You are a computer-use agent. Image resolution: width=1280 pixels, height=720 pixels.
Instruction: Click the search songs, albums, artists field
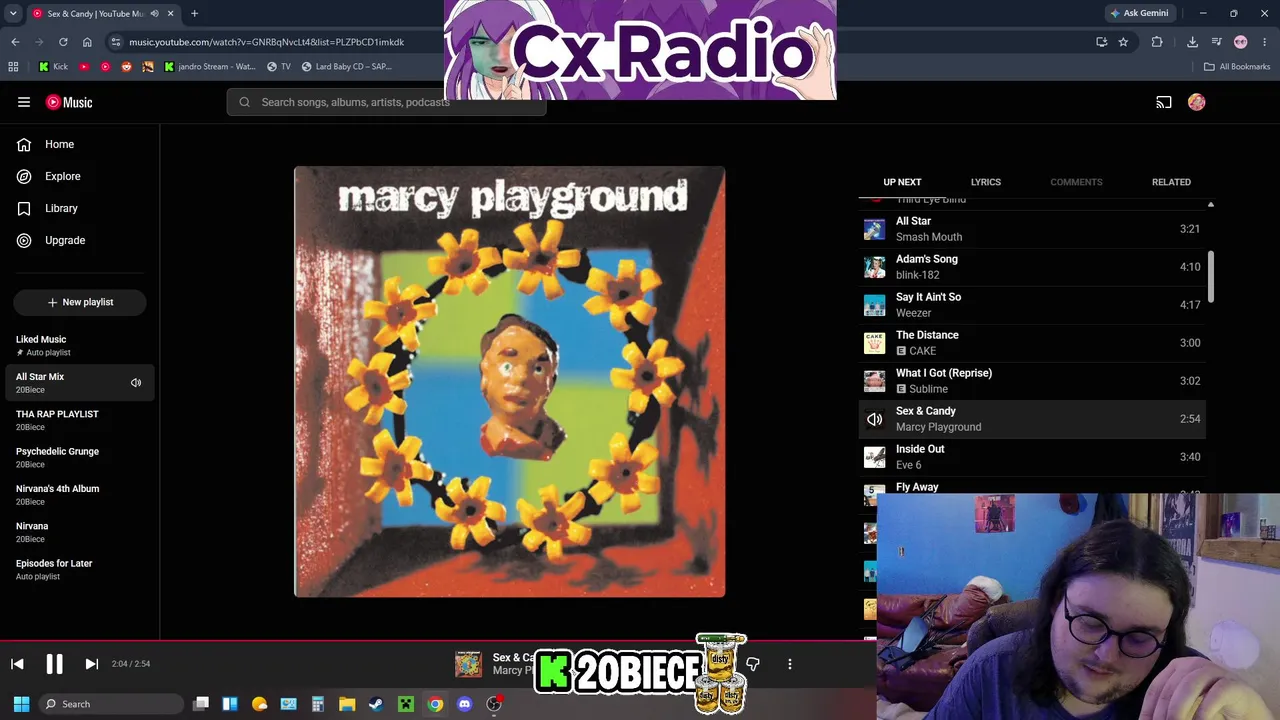click(x=387, y=102)
